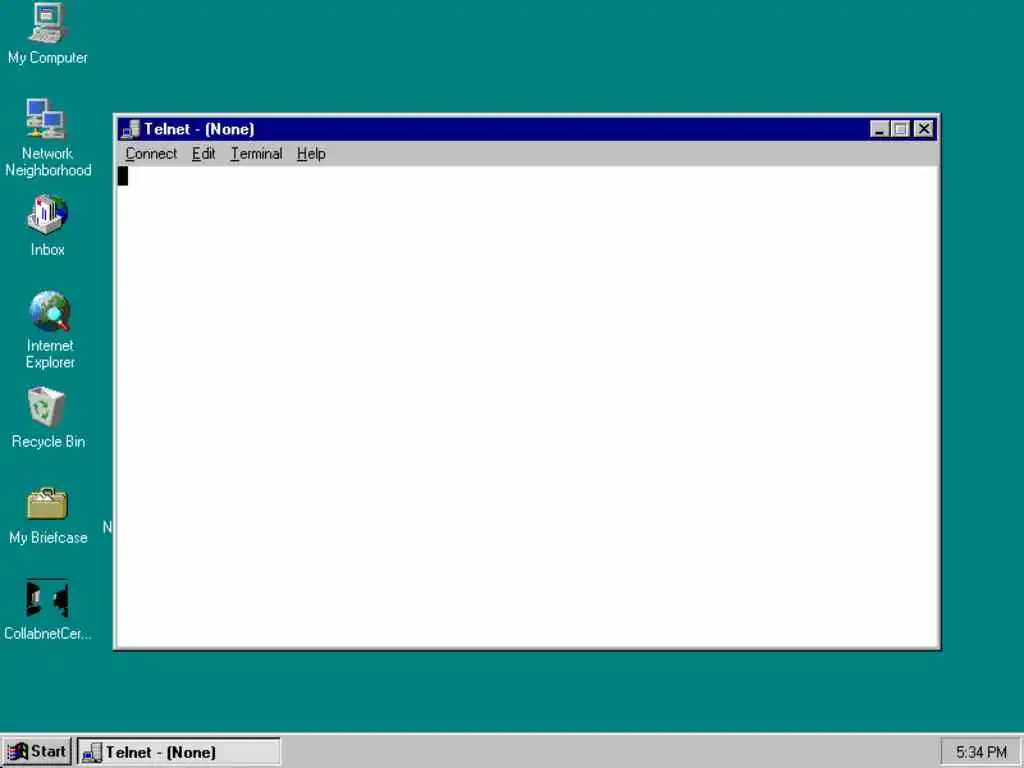1024x768 pixels.
Task: Open the Edit menu in Telnet
Action: (203, 153)
